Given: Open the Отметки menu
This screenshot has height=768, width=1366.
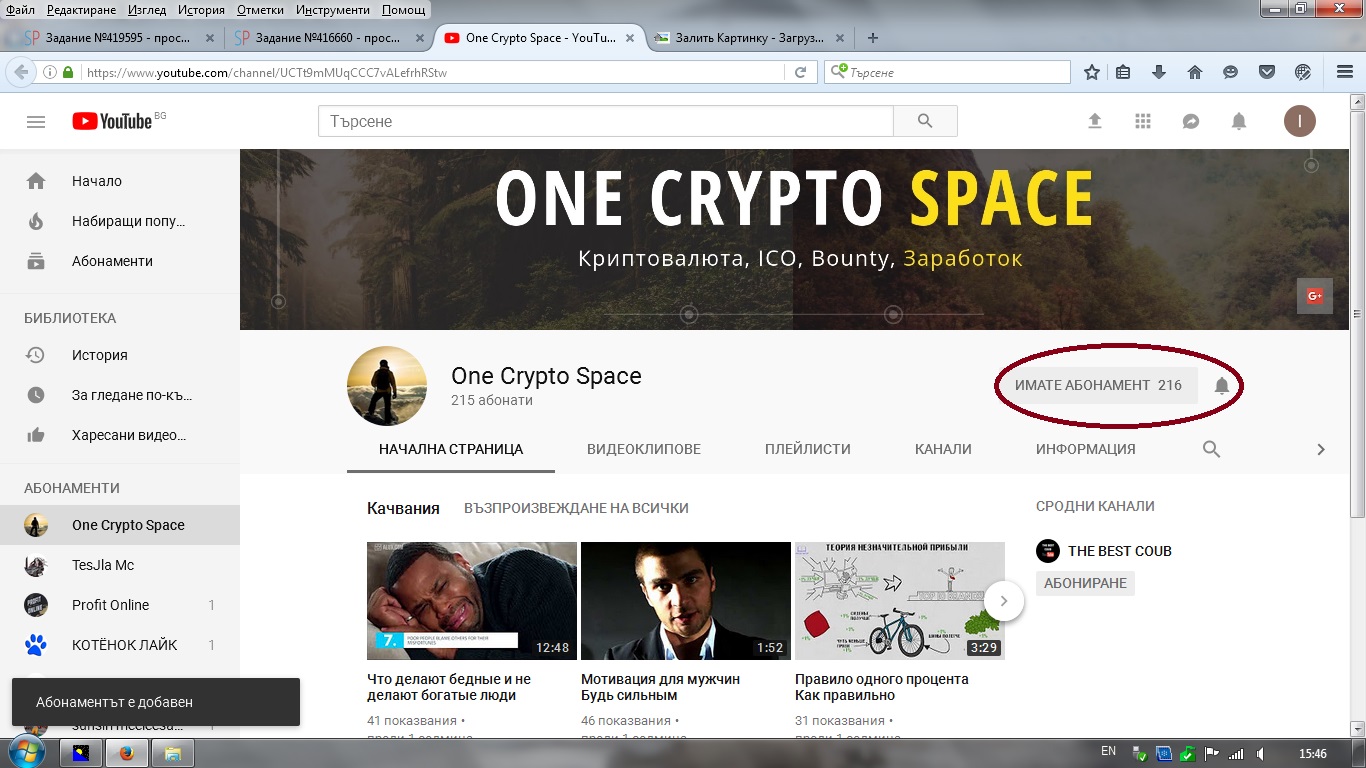Looking at the screenshot, I should [260, 10].
